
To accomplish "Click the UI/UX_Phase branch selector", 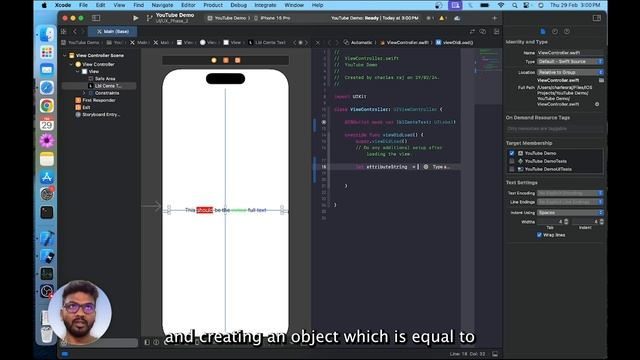I will tap(172, 21).
